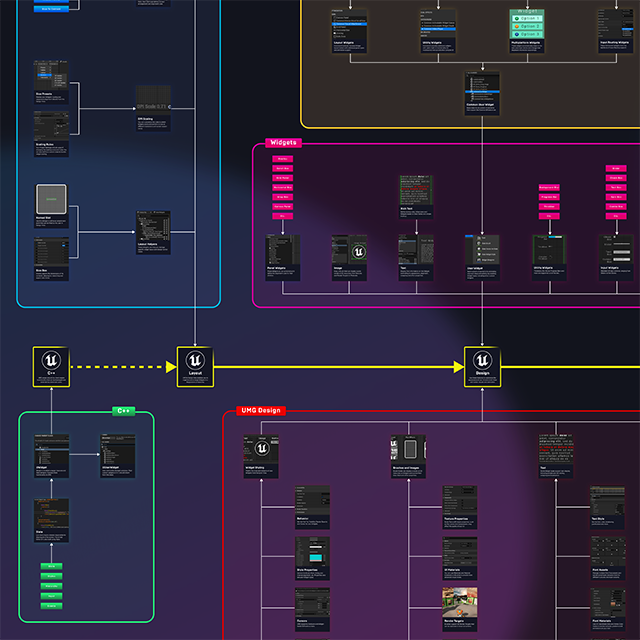Click the C++ Unreal node icon

(x=49, y=364)
